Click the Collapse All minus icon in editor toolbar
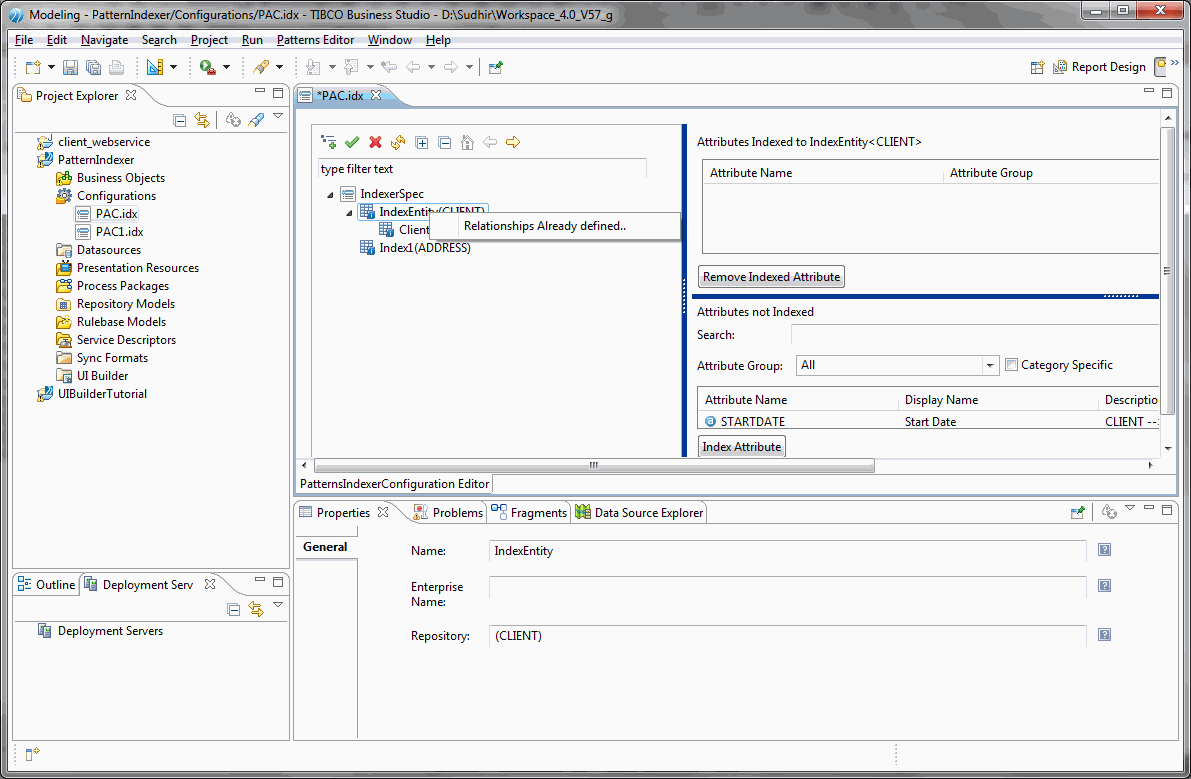The image size is (1191, 779). [x=445, y=142]
